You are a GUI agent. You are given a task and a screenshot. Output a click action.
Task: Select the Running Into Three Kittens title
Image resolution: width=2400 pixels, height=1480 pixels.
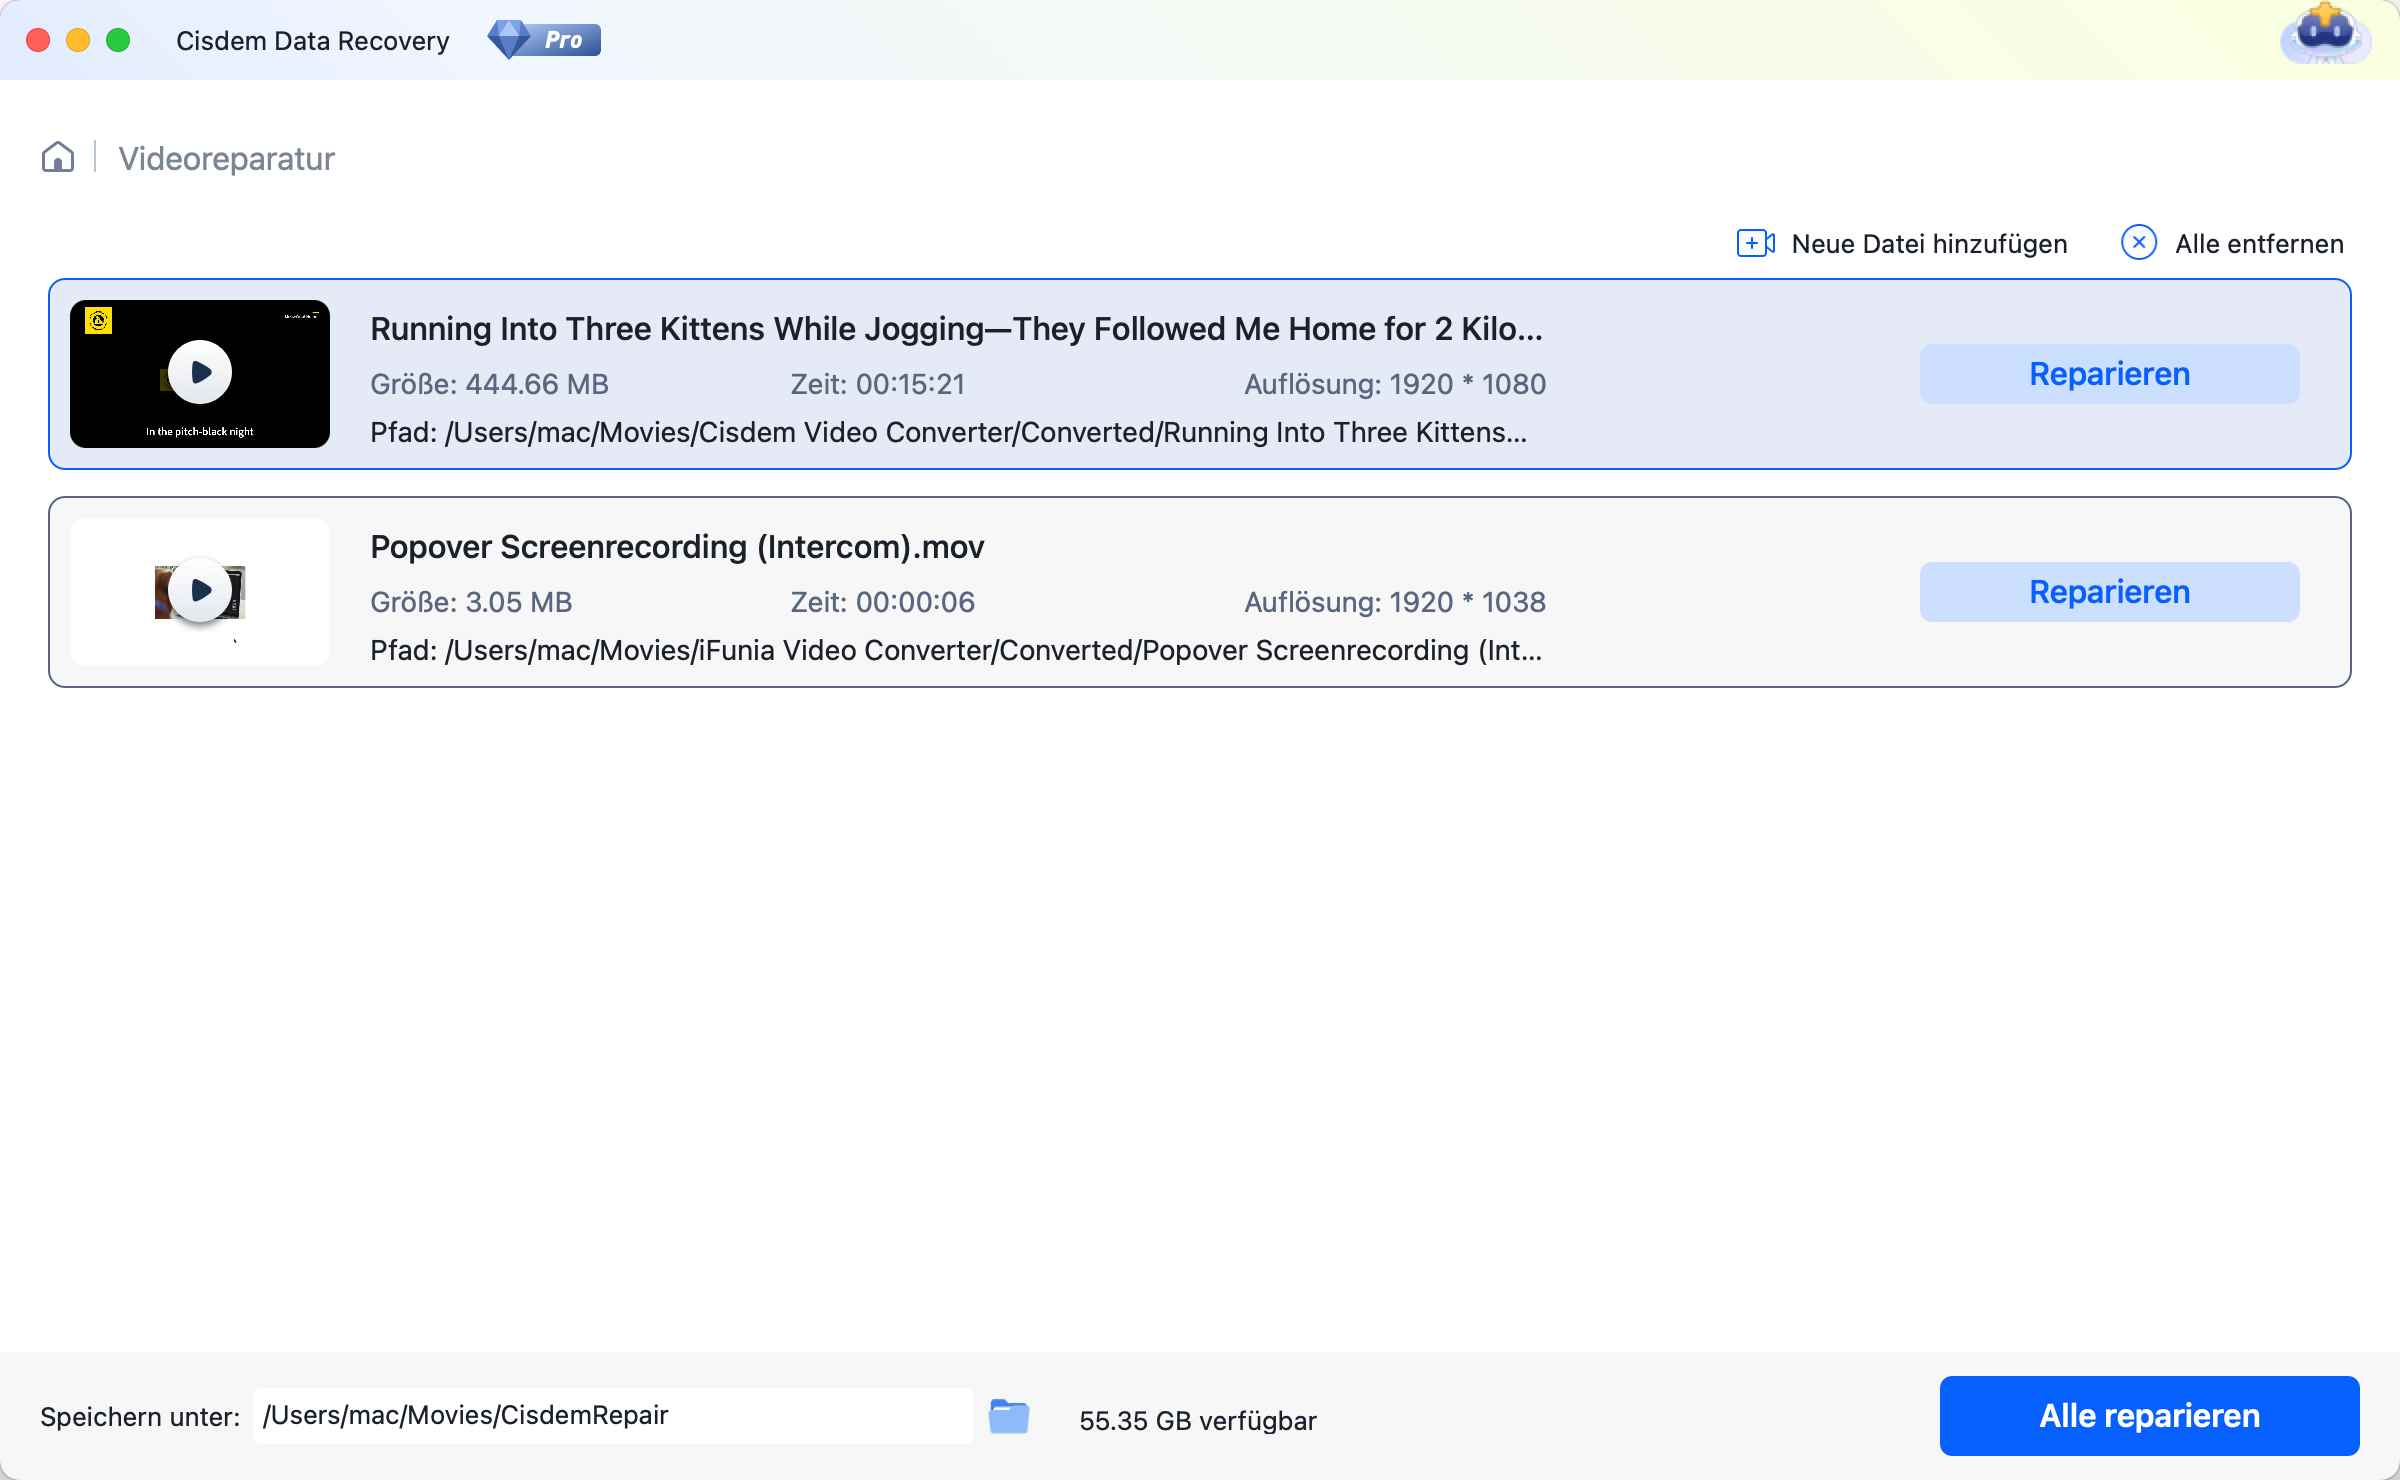[x=955, y=329]
